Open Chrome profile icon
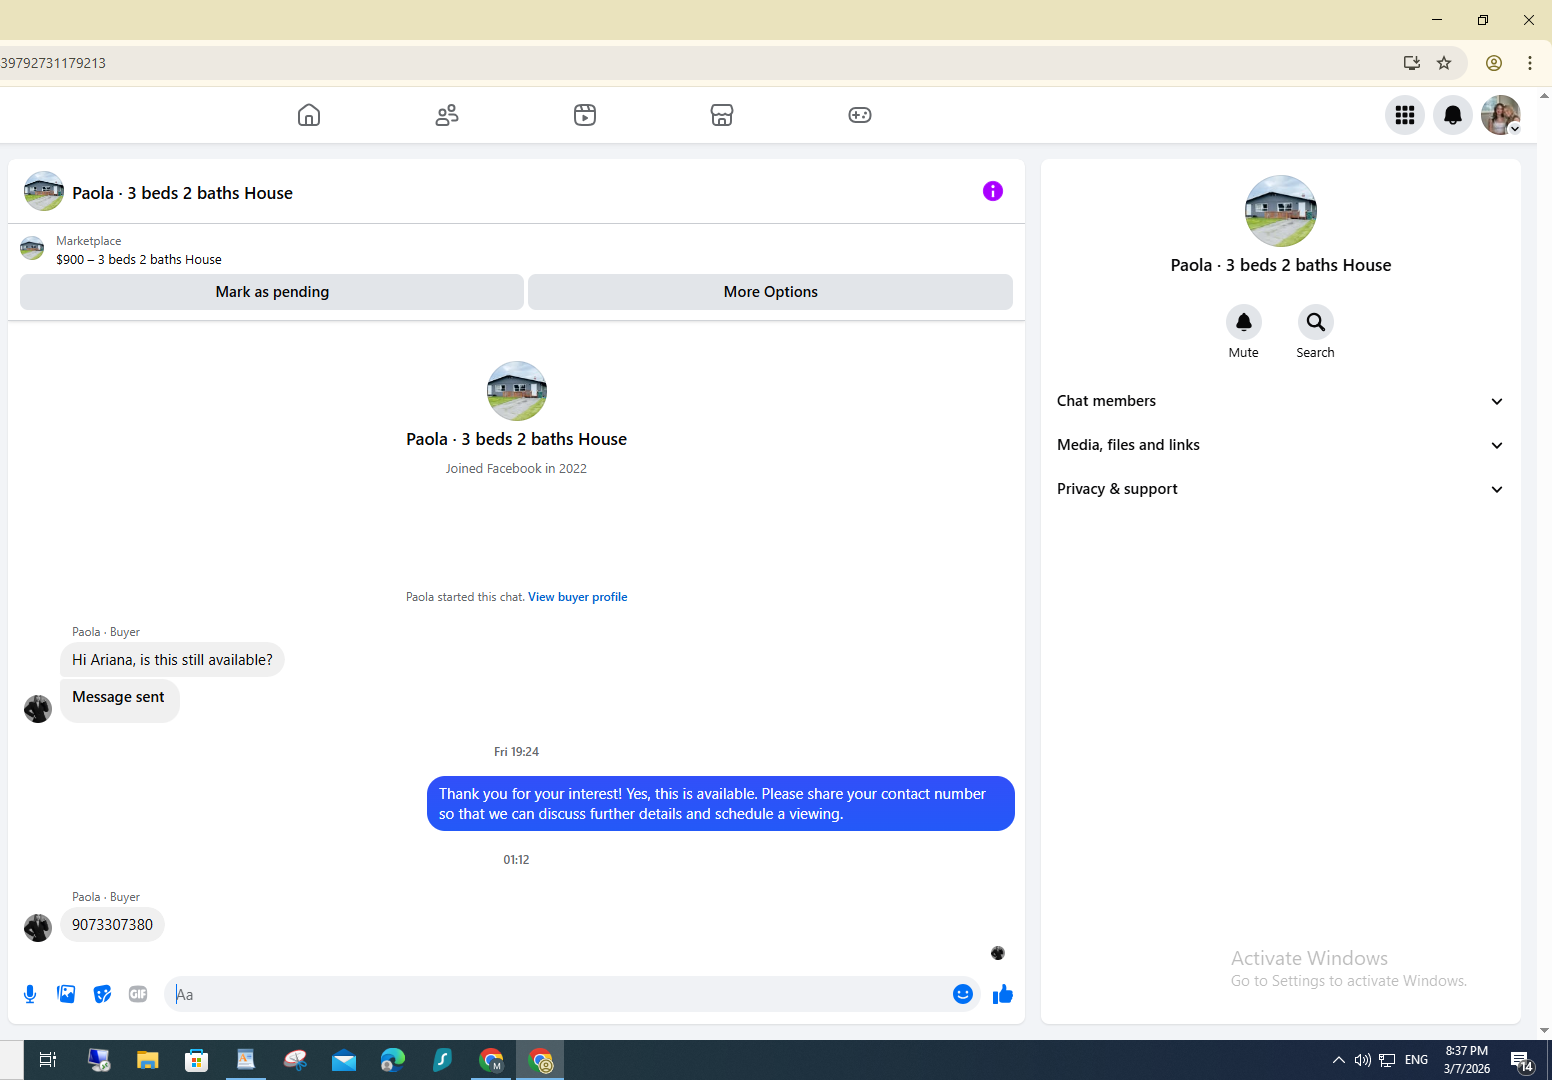Viewport: 1552px width, 1080px height. click(x=1494, y=63)
